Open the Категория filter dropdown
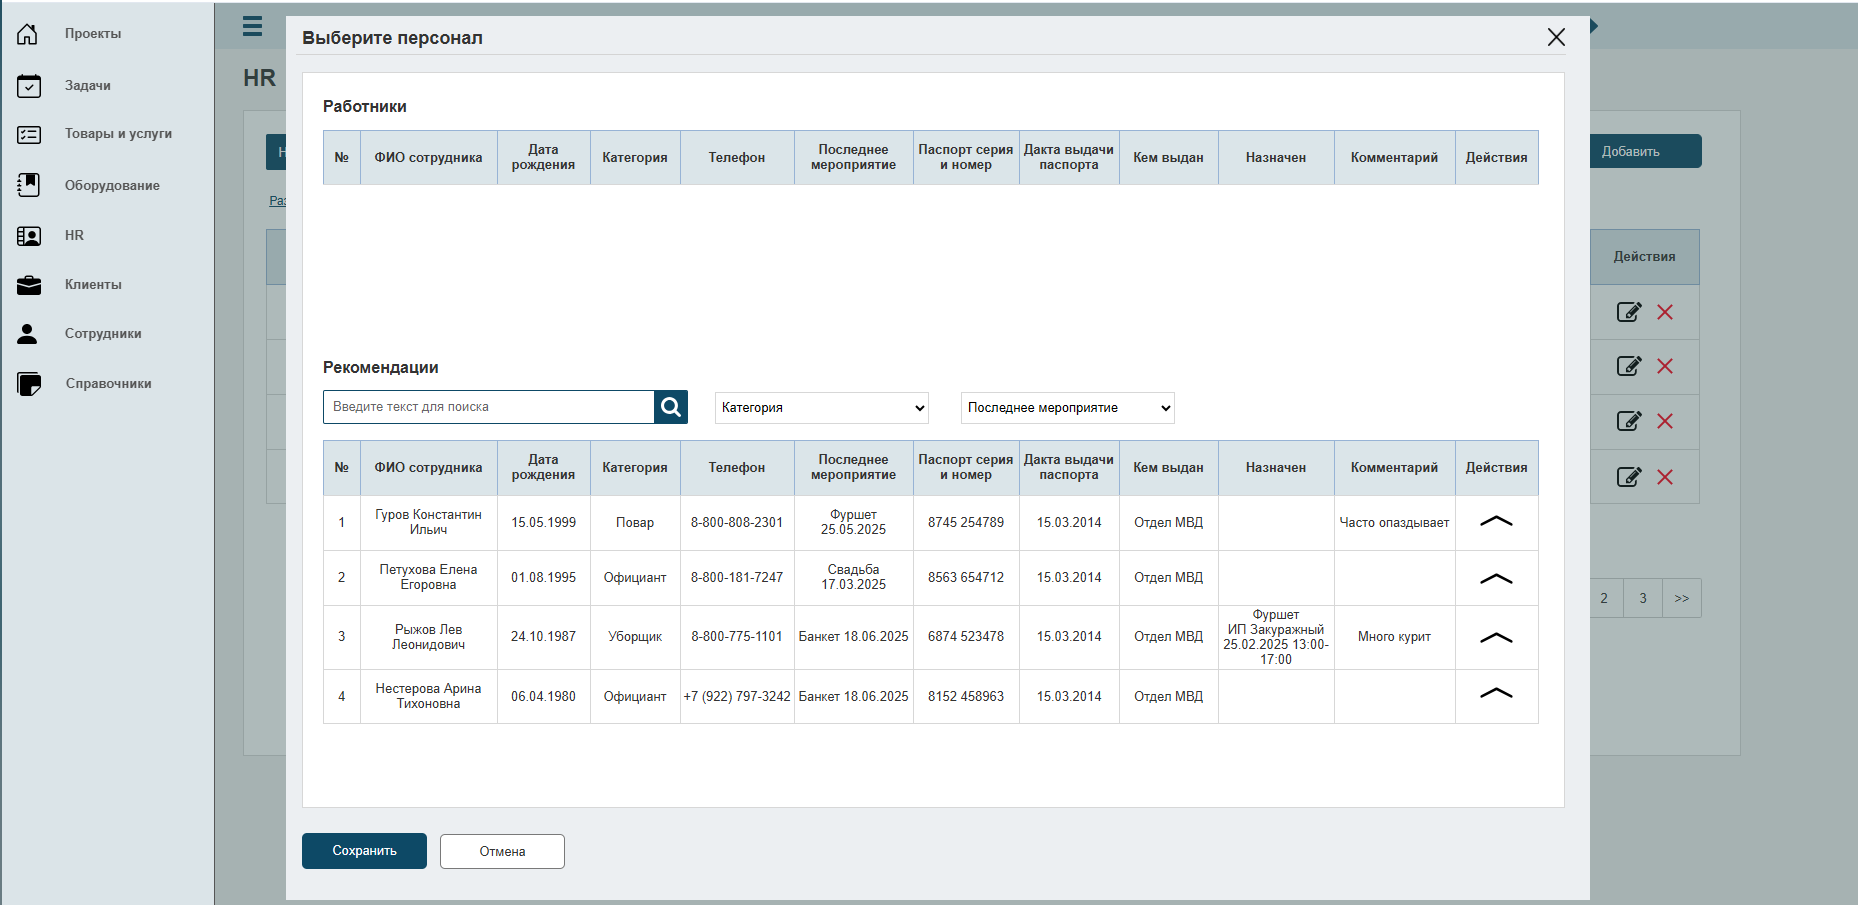This screenshot has width=1858, height=905. (x=822, y=408)
